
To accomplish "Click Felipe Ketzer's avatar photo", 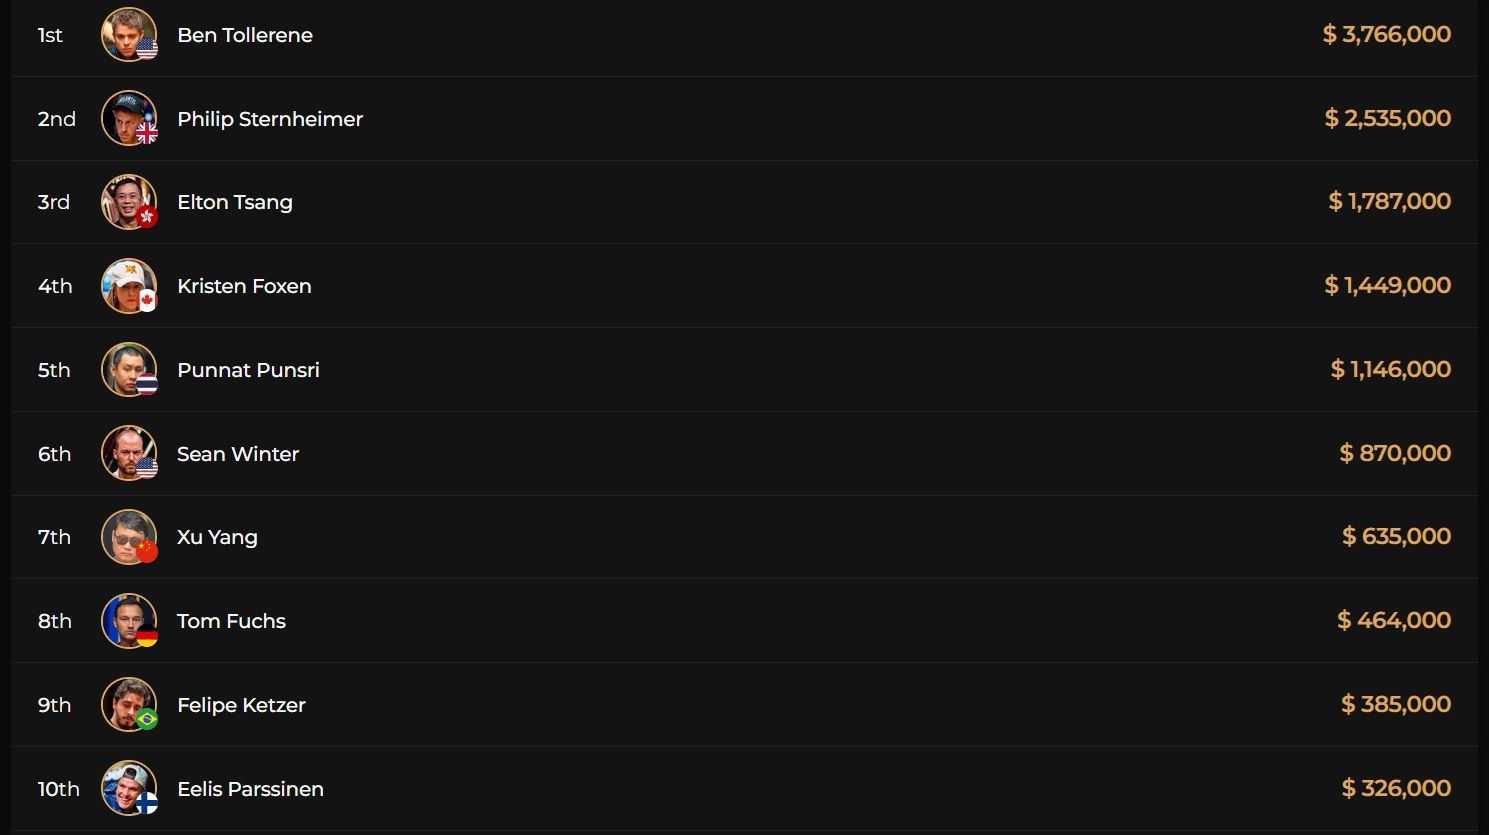I will [128, 705].
